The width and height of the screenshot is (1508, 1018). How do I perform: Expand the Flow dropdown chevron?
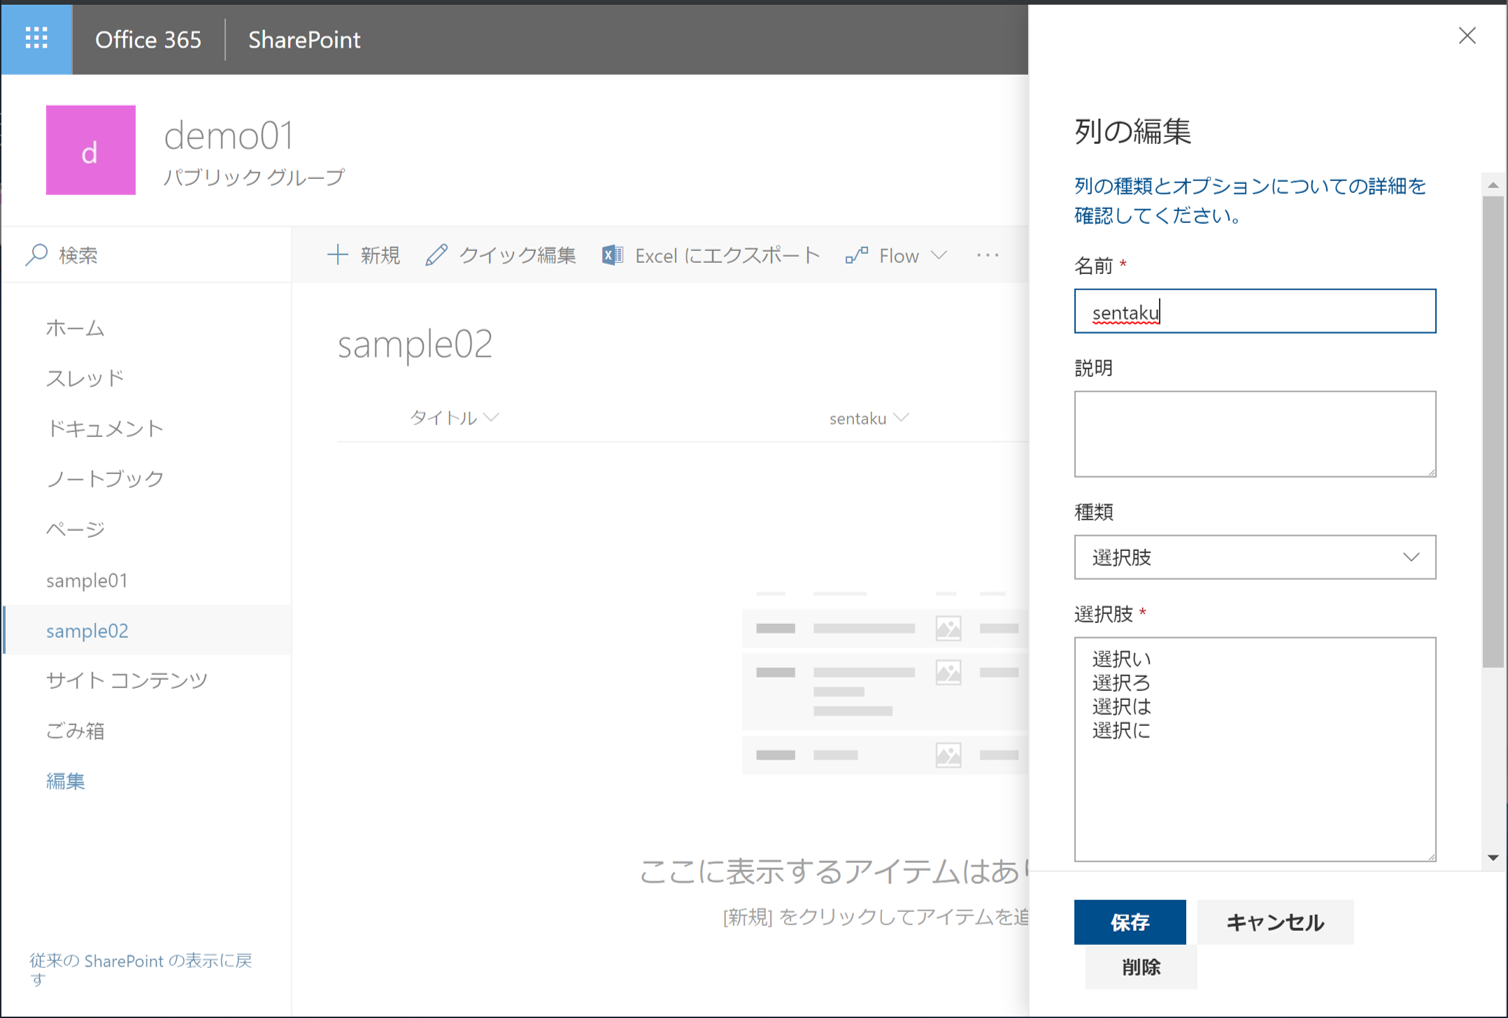click(x=938, y=255)
